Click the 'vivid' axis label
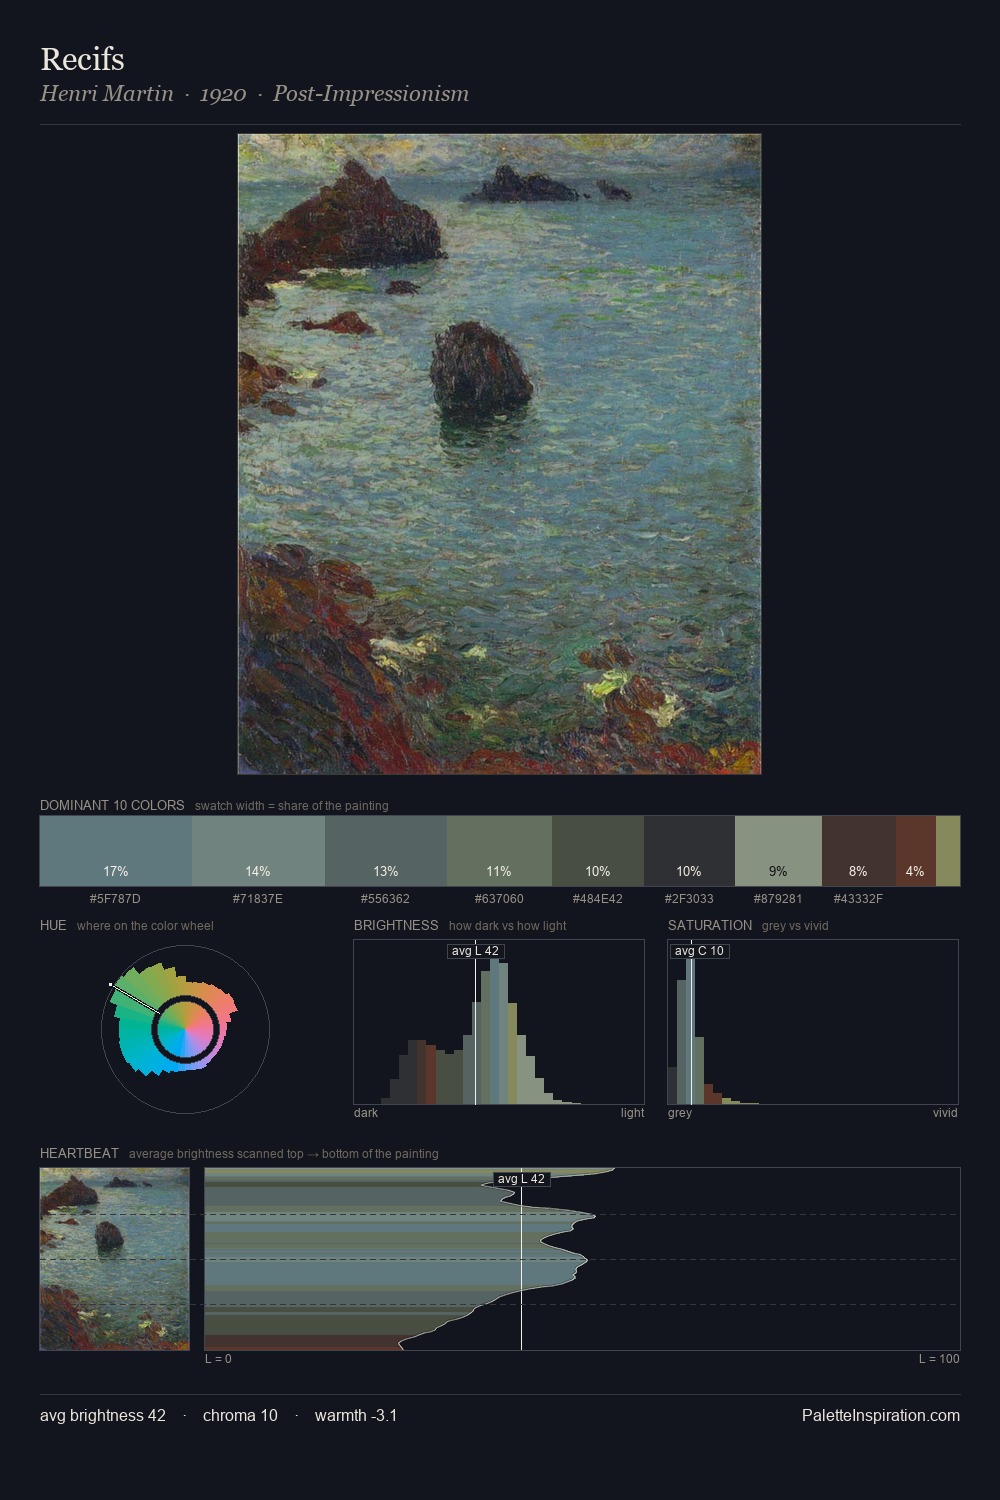The height and width of the screenshot is (1500, 1000). pyautogui.click(x=945, y=1113)
